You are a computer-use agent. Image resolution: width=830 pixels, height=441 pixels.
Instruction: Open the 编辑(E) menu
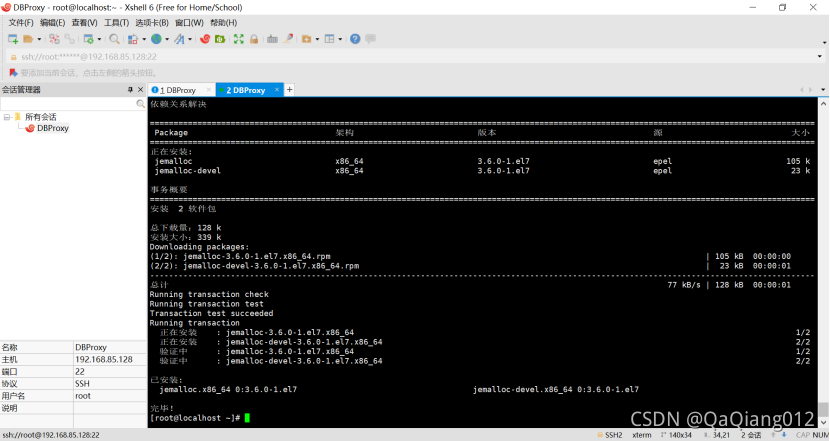52,23
